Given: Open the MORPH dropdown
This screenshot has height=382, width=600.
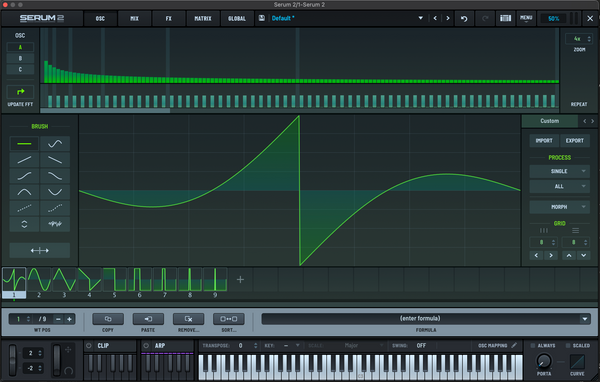Looking at the screenshot, I should click(559, 207).
